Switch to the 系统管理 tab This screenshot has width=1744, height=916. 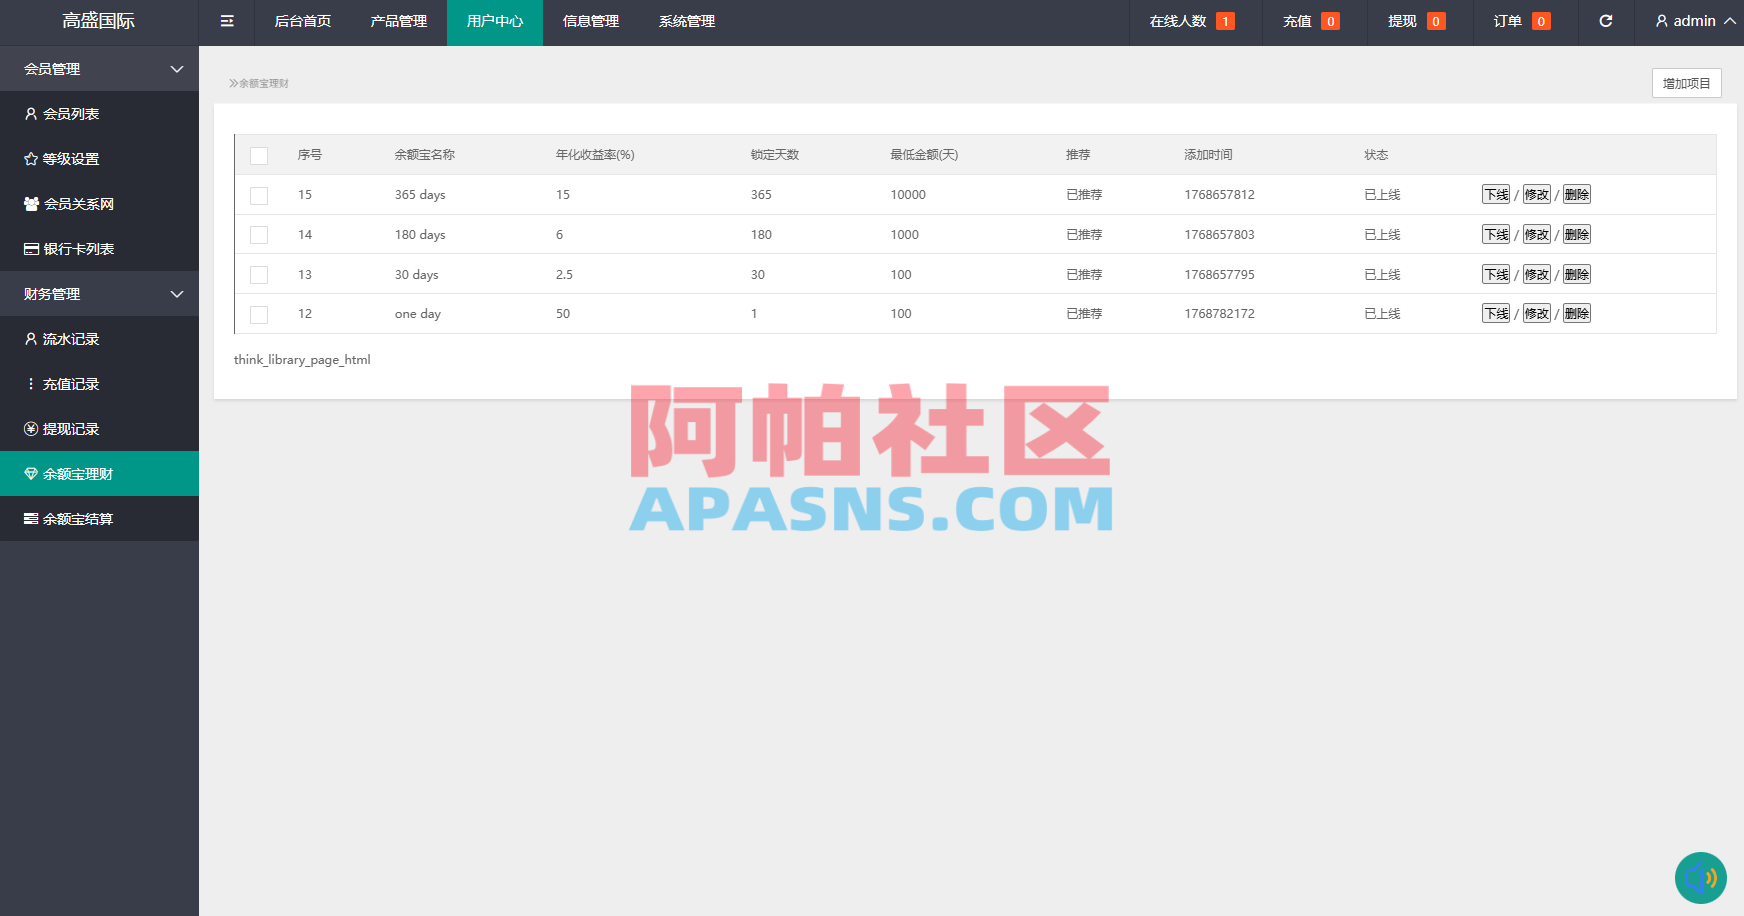point(687,22)
